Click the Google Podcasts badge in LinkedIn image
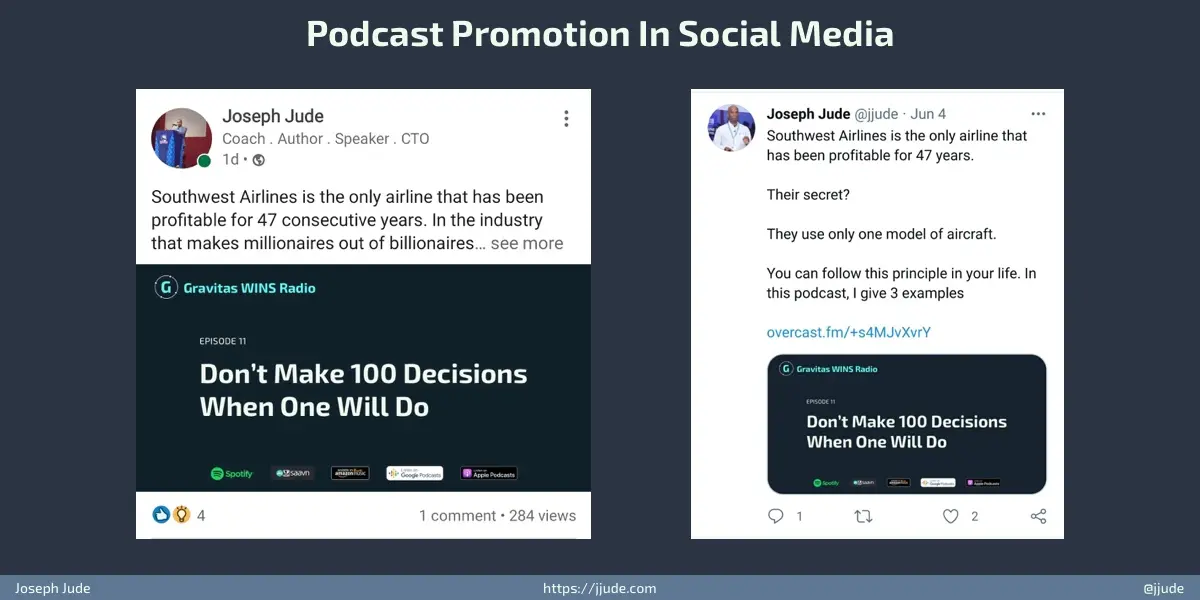 click(x=414, y=473)
